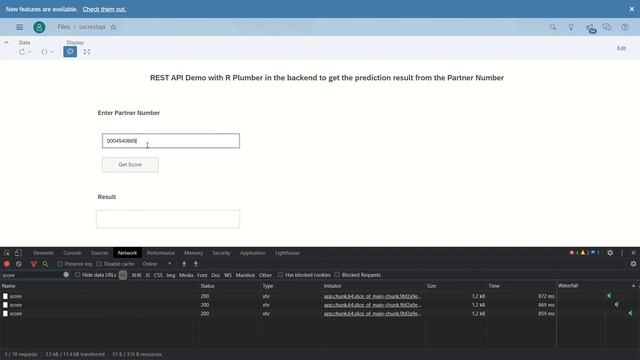The width and height of the screenshot is (640, 360).
Task: Switch to the Security tab
Action: tap(221, 253)
